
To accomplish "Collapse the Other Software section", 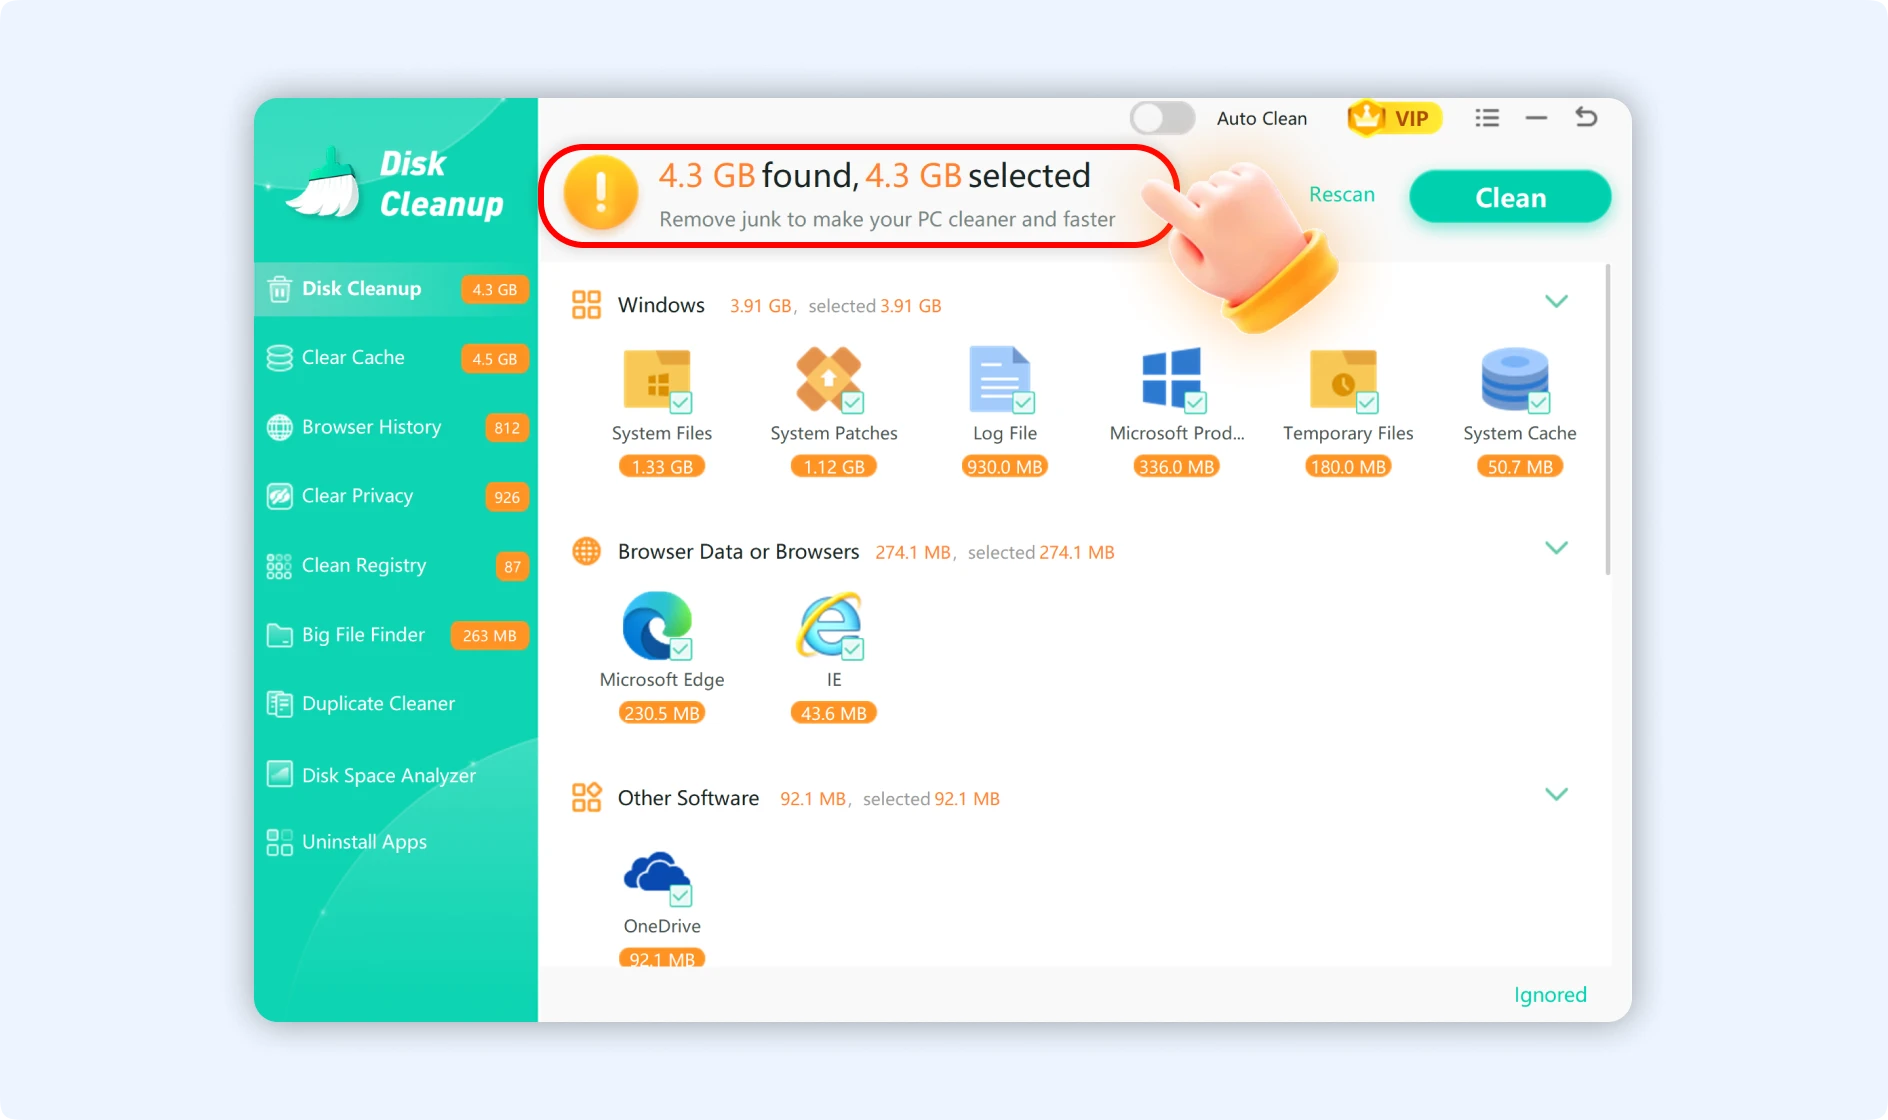I will pos(1556,794).
